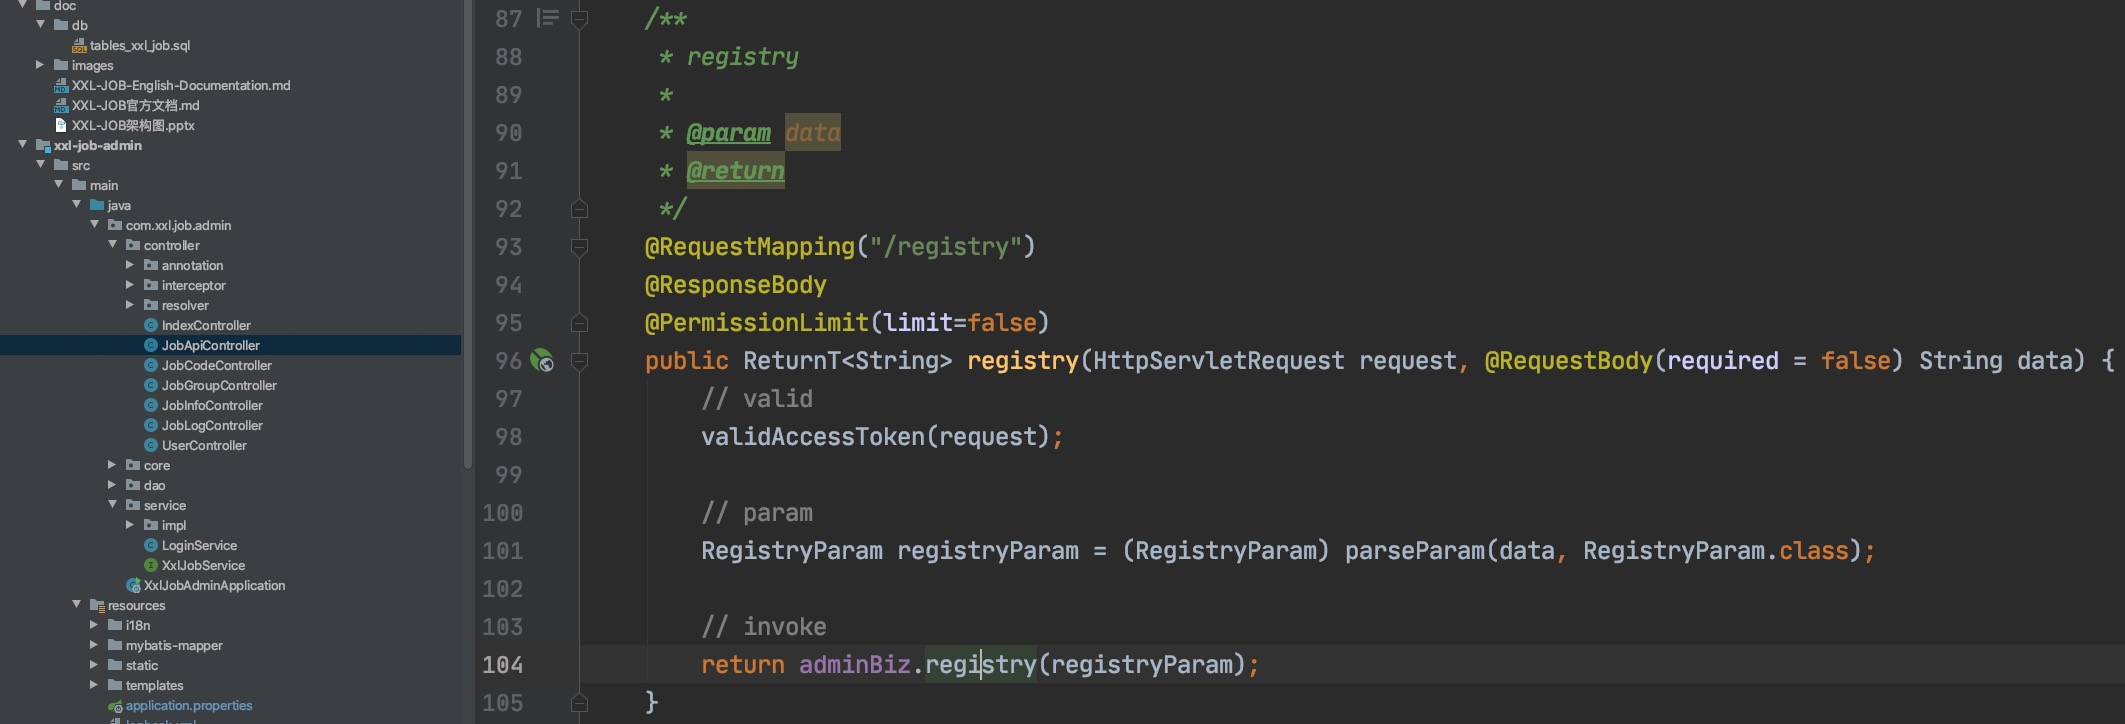This screenshot has width=2125, height=724.
Task: Expand the core package folder
Action: click(112, 465)
